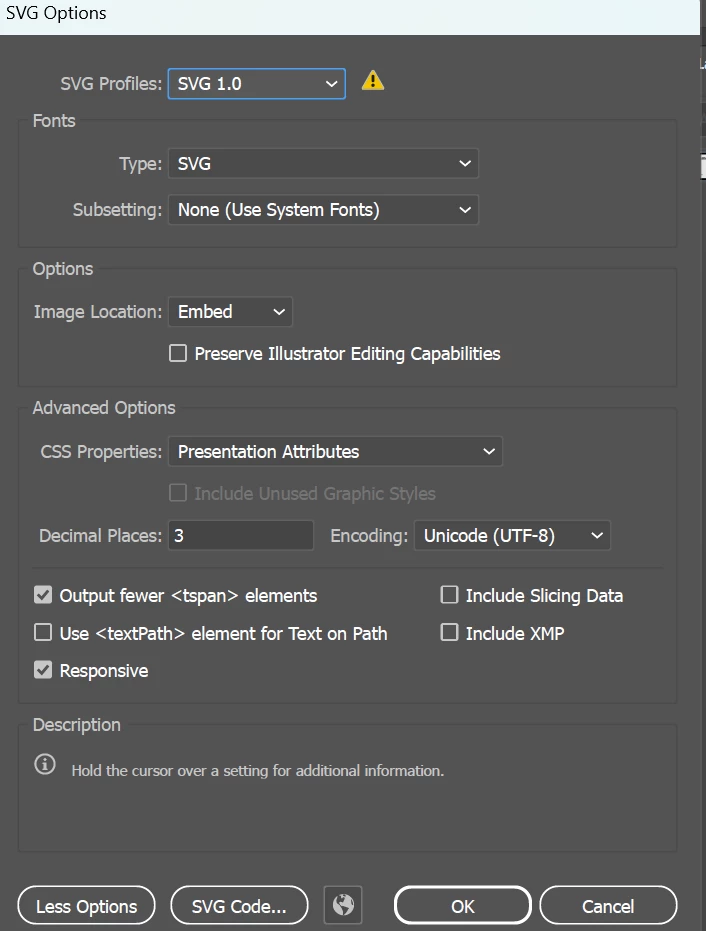The width and height of the screenshot is (706, 931).
Task: Open the Encoding dropdown
Action: (x=512, y=536)
